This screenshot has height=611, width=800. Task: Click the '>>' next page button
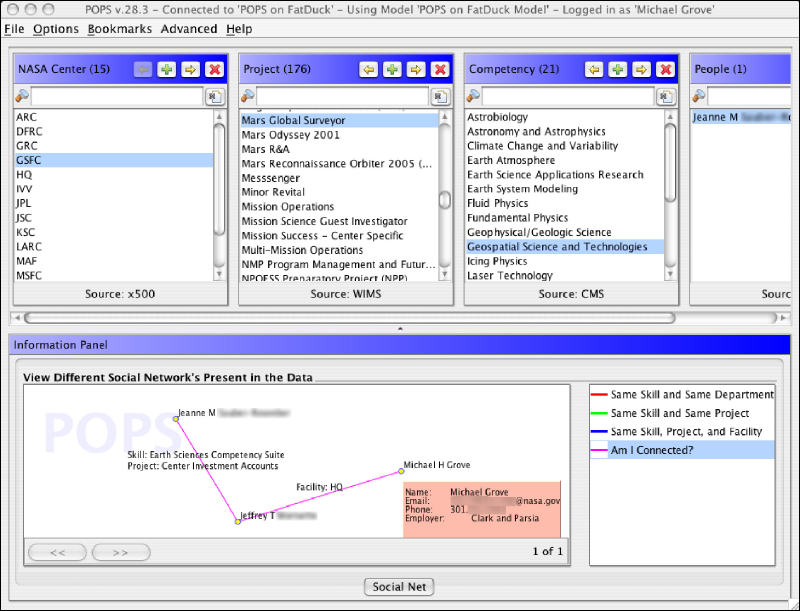[x=119, y=551]
